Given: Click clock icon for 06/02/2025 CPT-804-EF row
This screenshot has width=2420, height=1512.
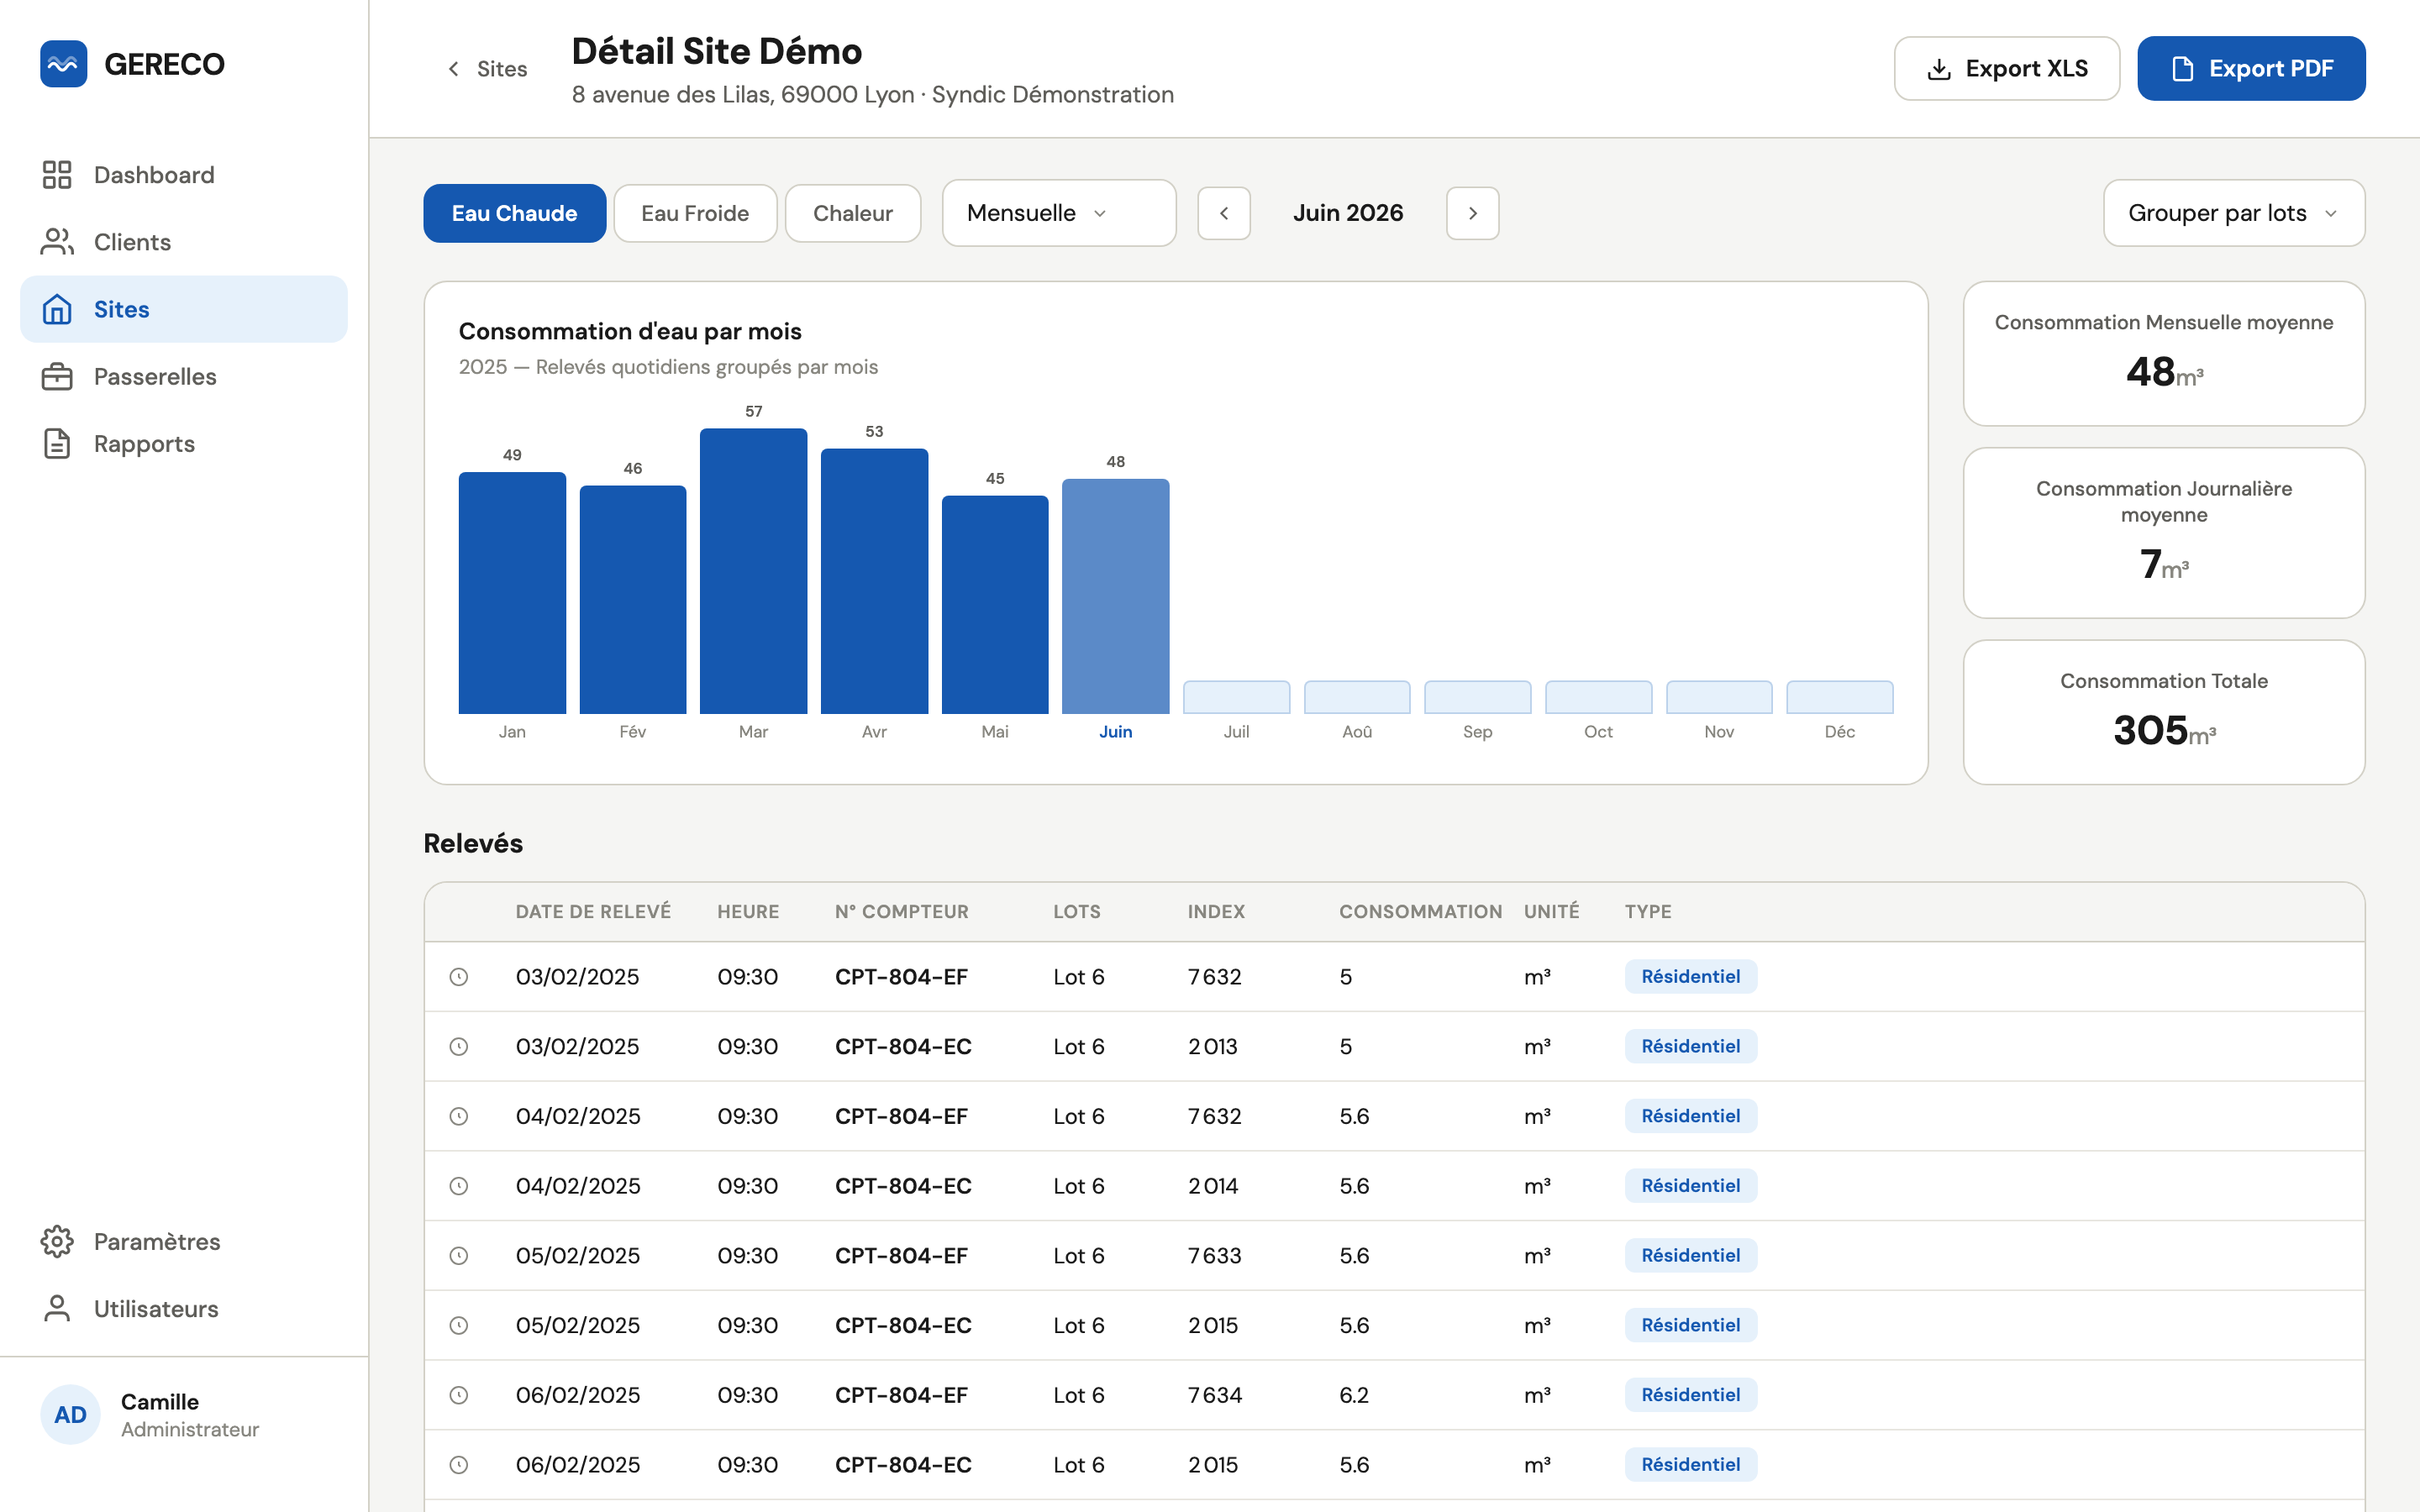Looking at the screenshot, I should [459, 1395].
